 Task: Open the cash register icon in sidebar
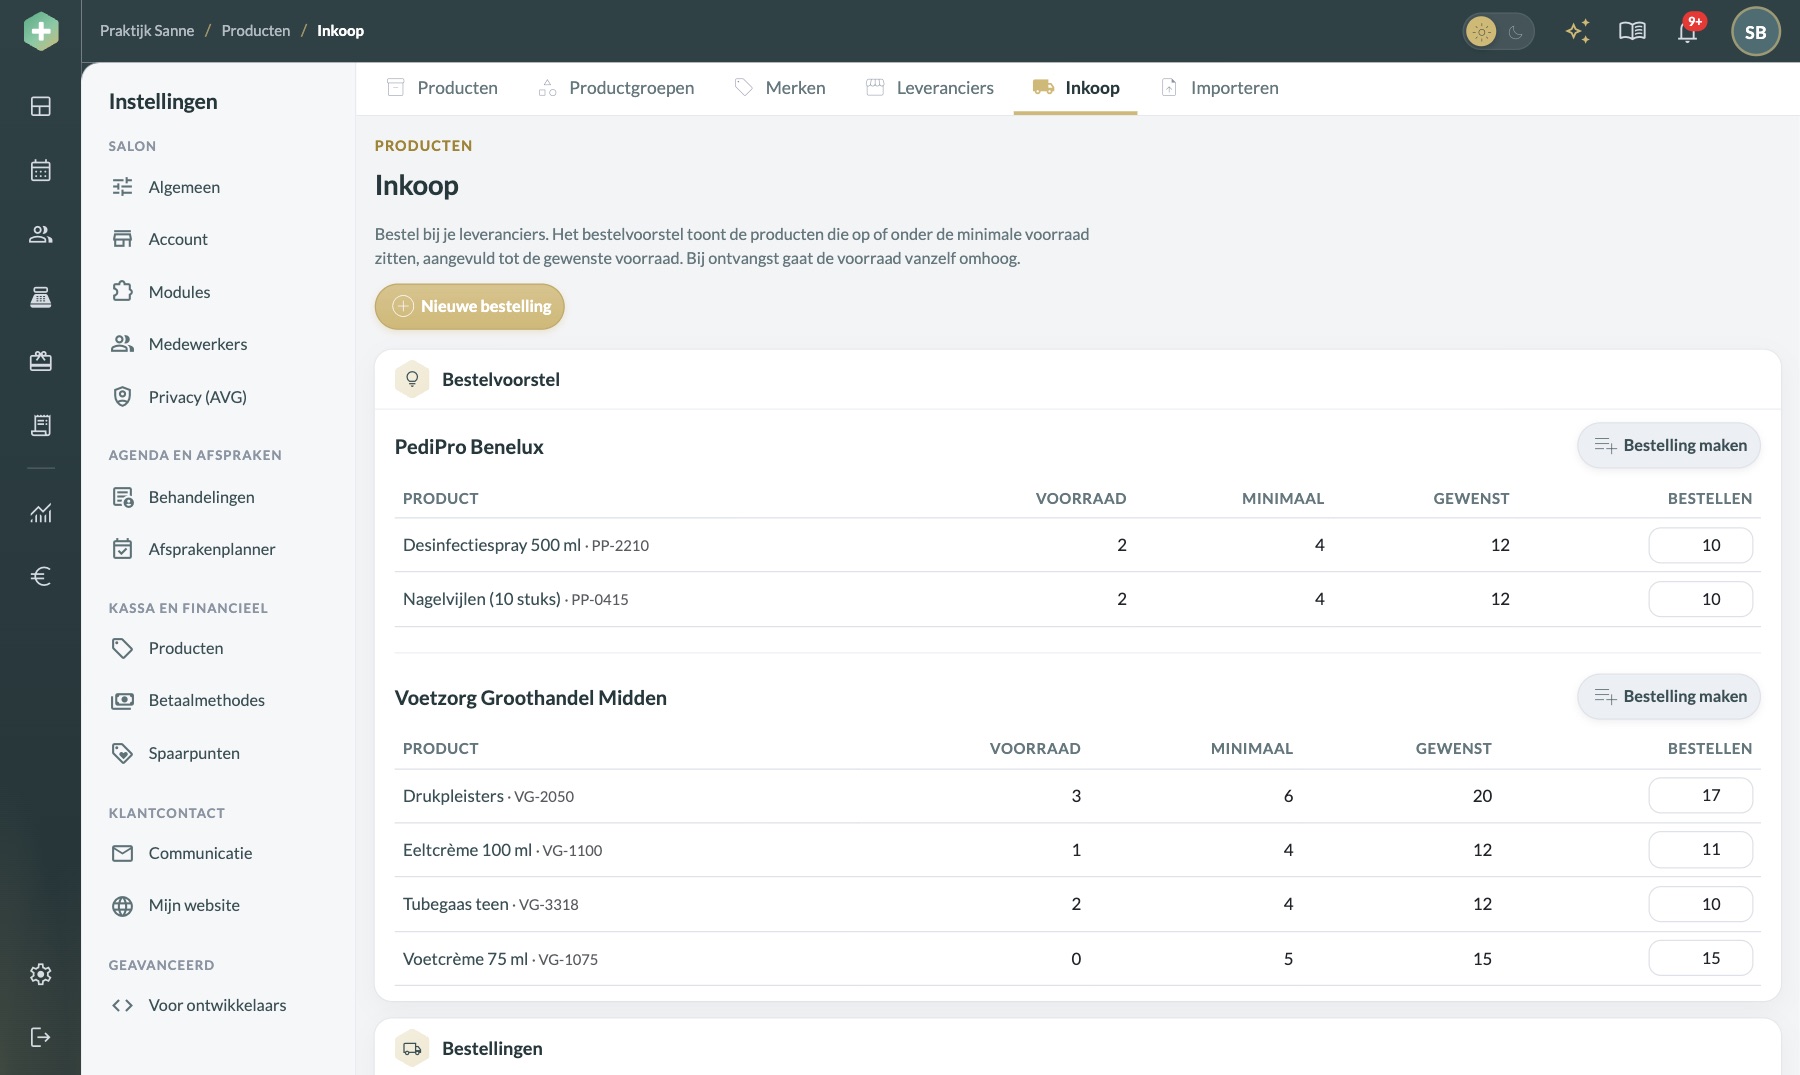40,297
